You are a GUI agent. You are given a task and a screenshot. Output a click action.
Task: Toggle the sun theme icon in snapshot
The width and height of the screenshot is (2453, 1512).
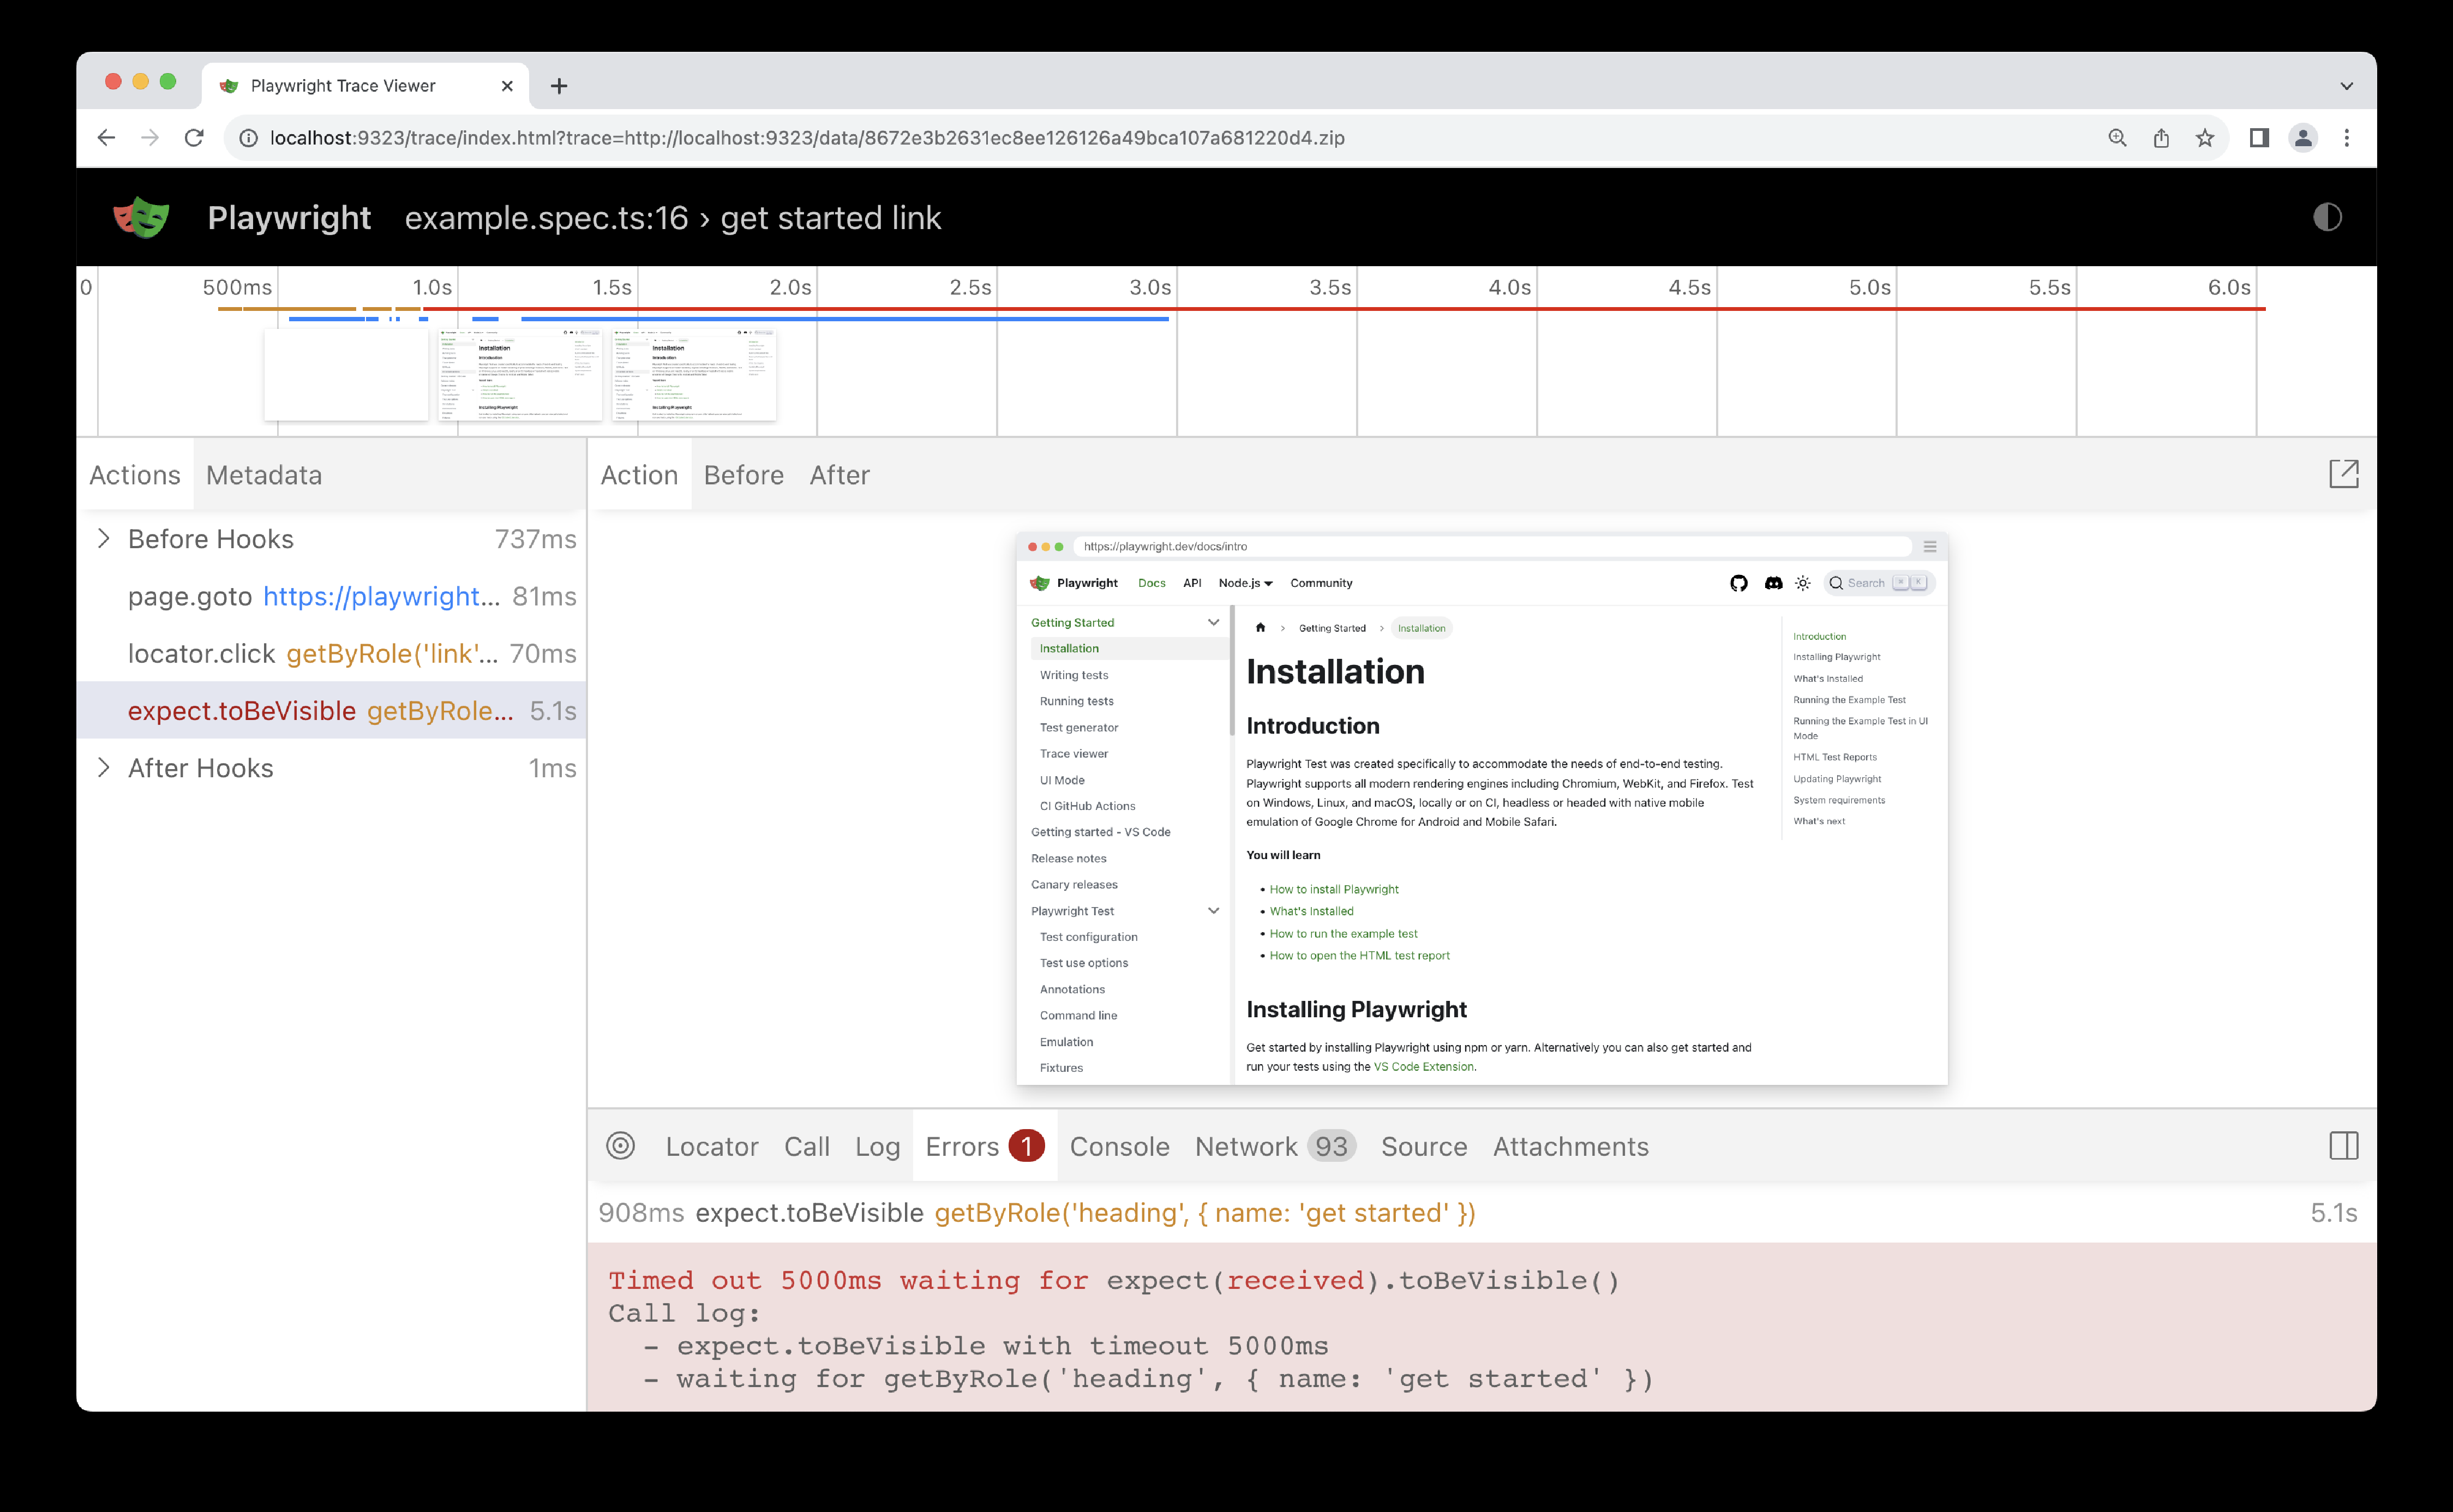tap(1803, 583)
